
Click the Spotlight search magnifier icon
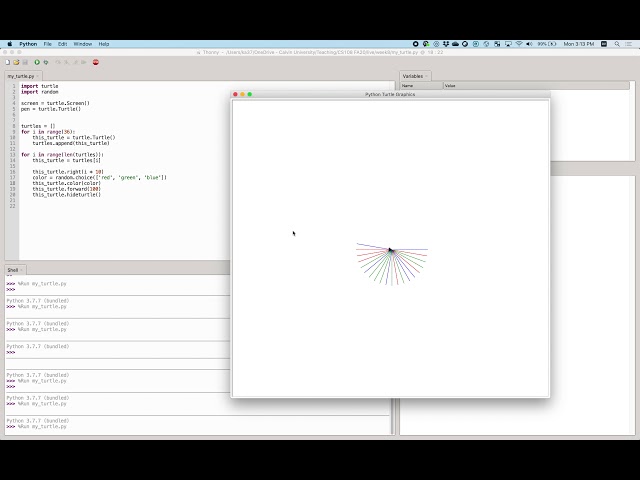click(x=617, y=44)
